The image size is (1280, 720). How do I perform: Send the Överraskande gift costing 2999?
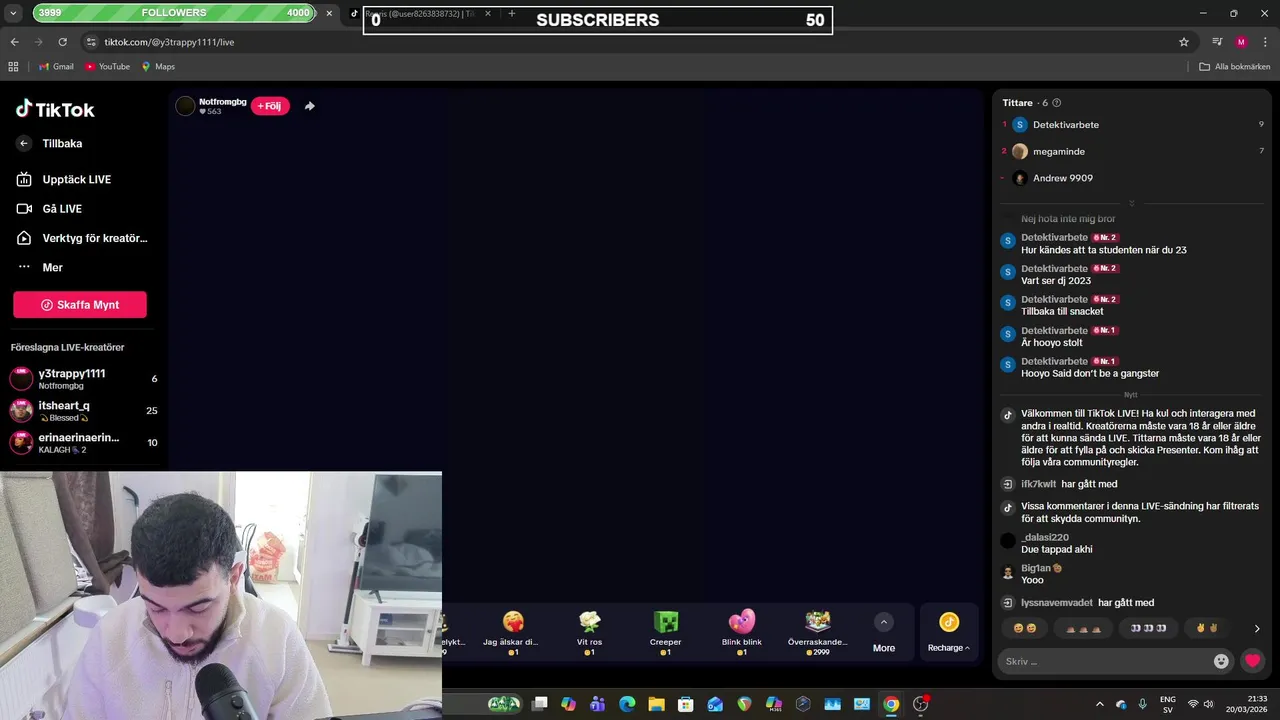(x=818, y=632)
